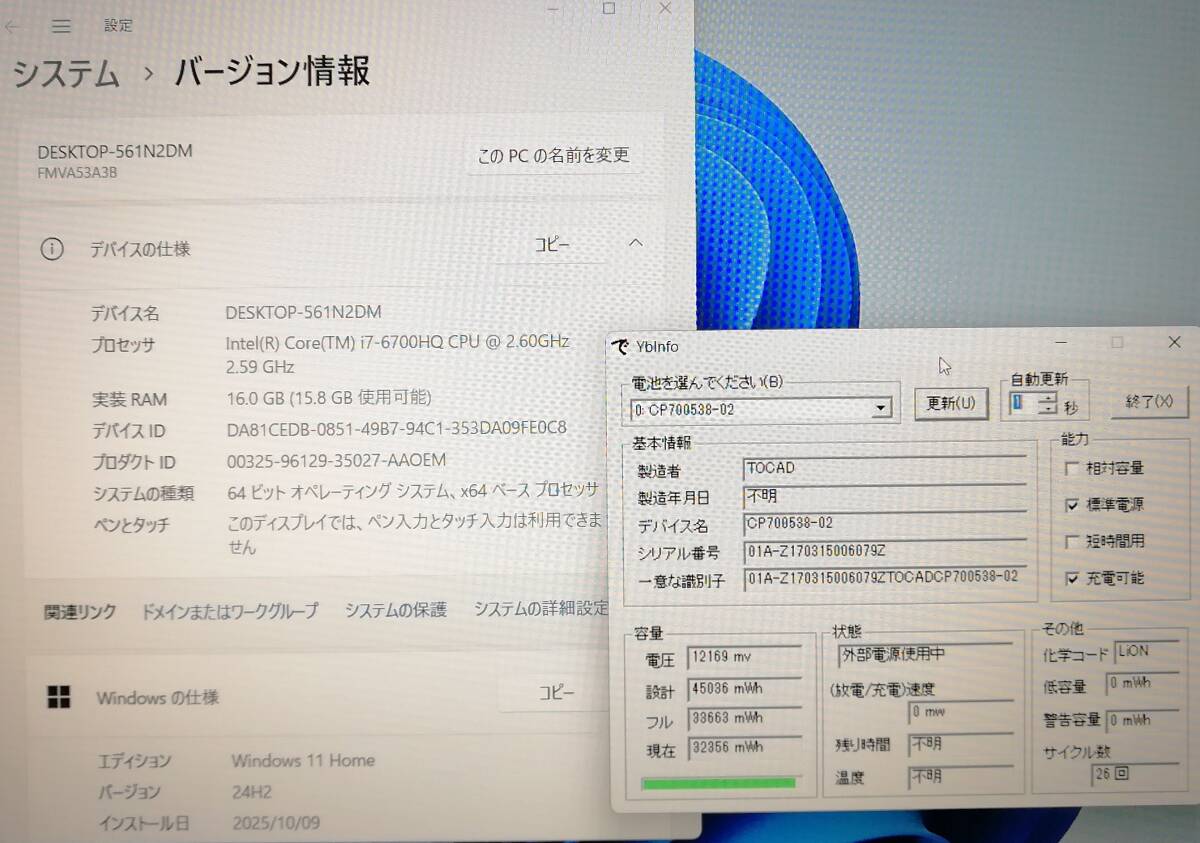Toggle 相対容量 checkbox
Screen dimensions: 1200x843
[1073, 468]
